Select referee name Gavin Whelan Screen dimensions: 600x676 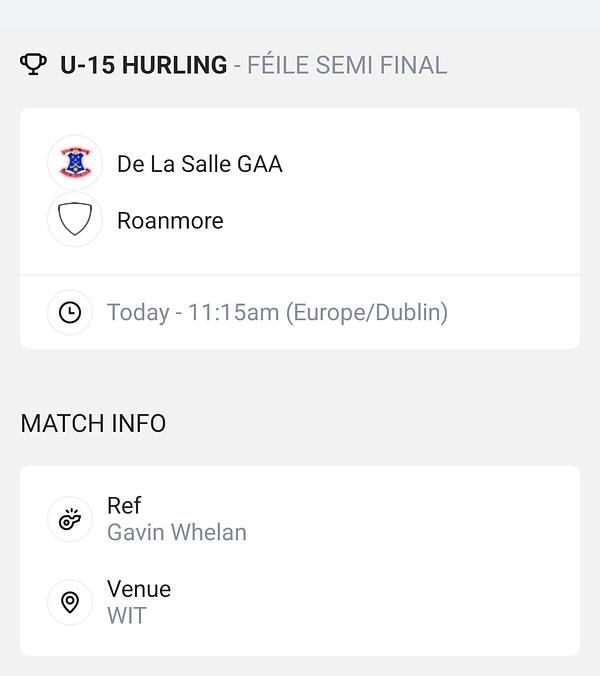tap(177, 532)
